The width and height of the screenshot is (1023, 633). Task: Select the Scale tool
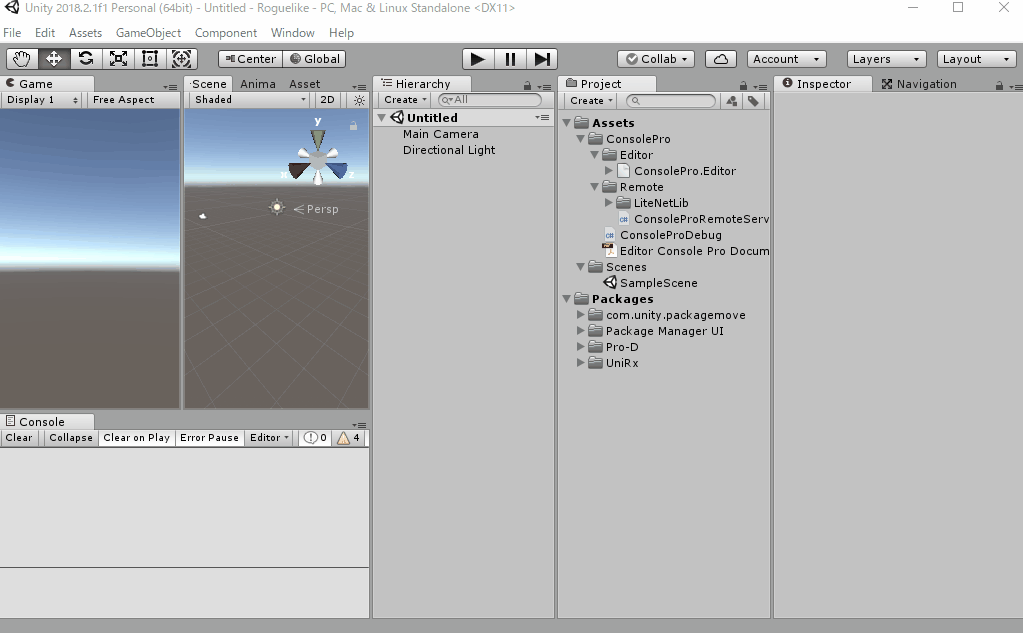pos(117,59)
